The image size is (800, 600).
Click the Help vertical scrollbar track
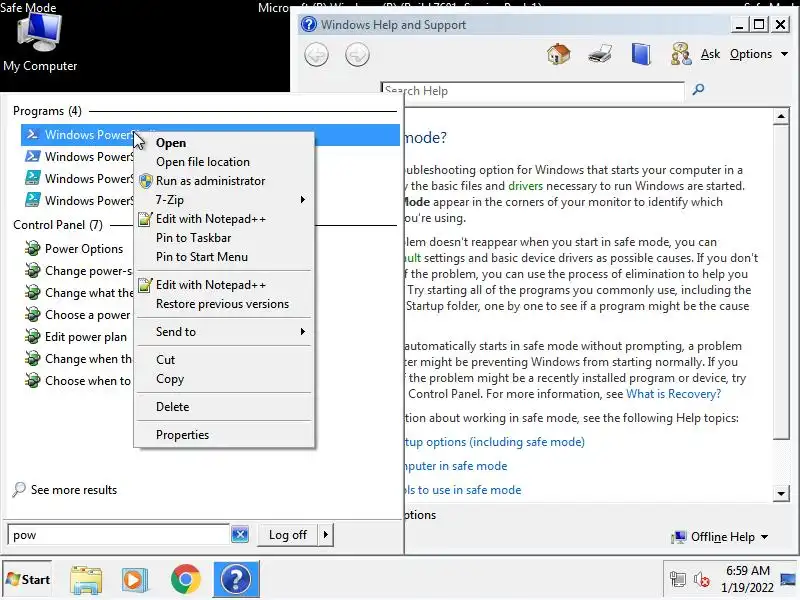(781, 462)
